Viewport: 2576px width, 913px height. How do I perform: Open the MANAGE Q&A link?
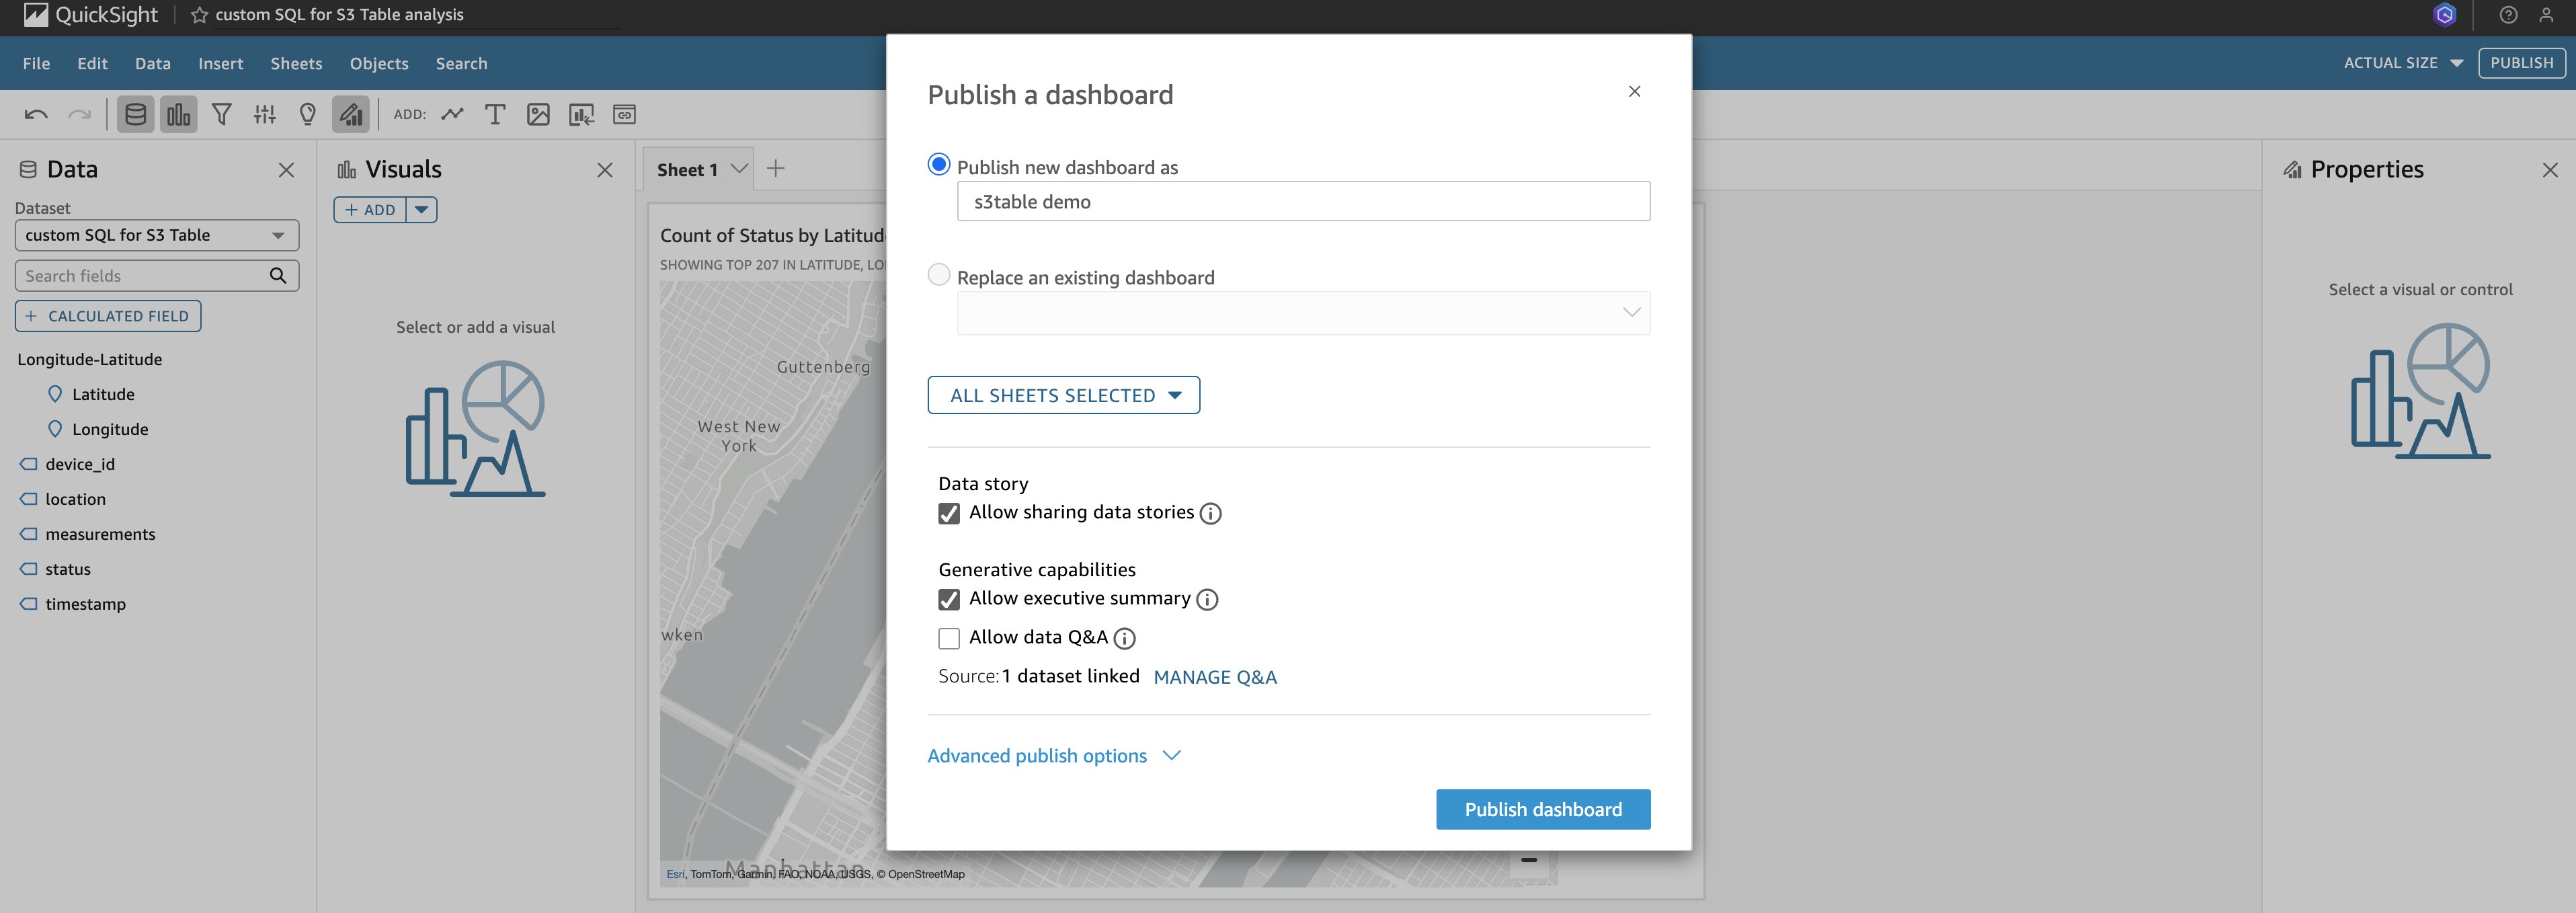(x=1215, y=677)
